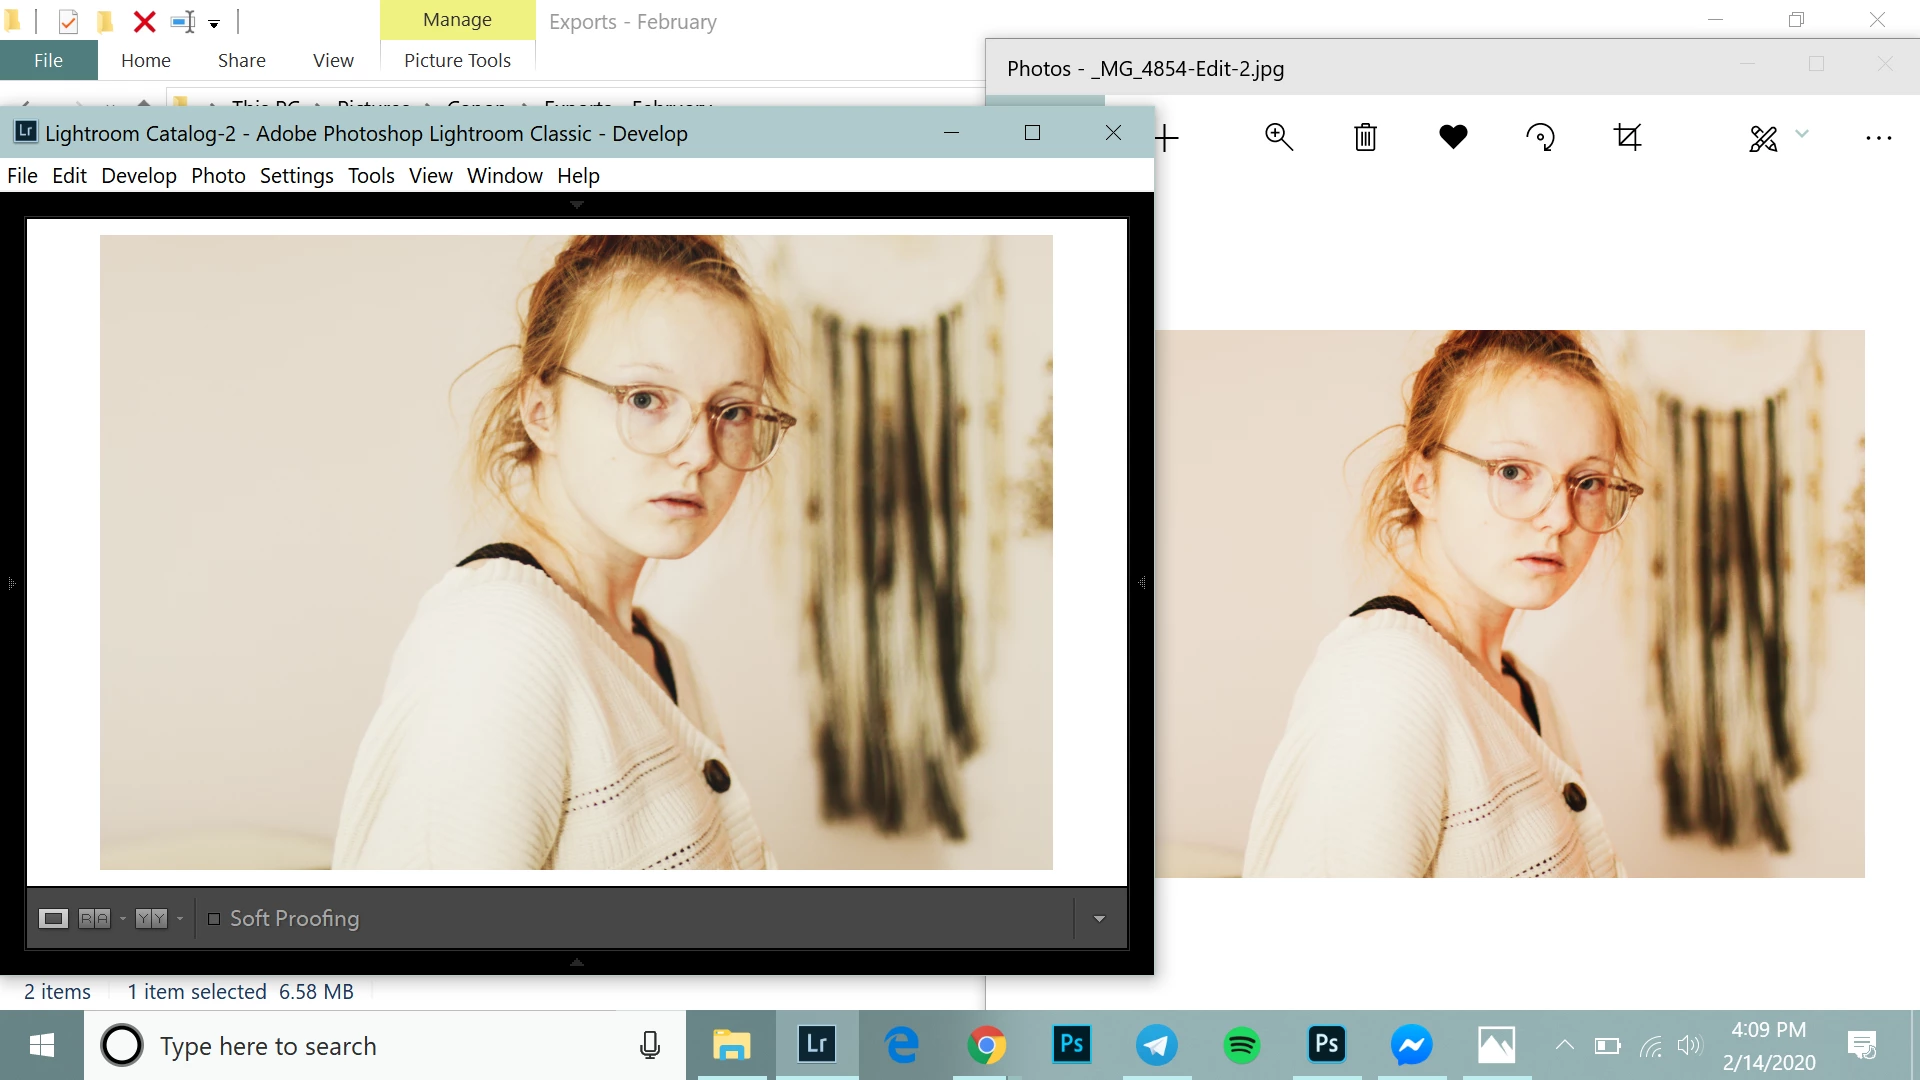
Task: Open the Edit & Create icon in Photos
Action: coord(1764,138)
